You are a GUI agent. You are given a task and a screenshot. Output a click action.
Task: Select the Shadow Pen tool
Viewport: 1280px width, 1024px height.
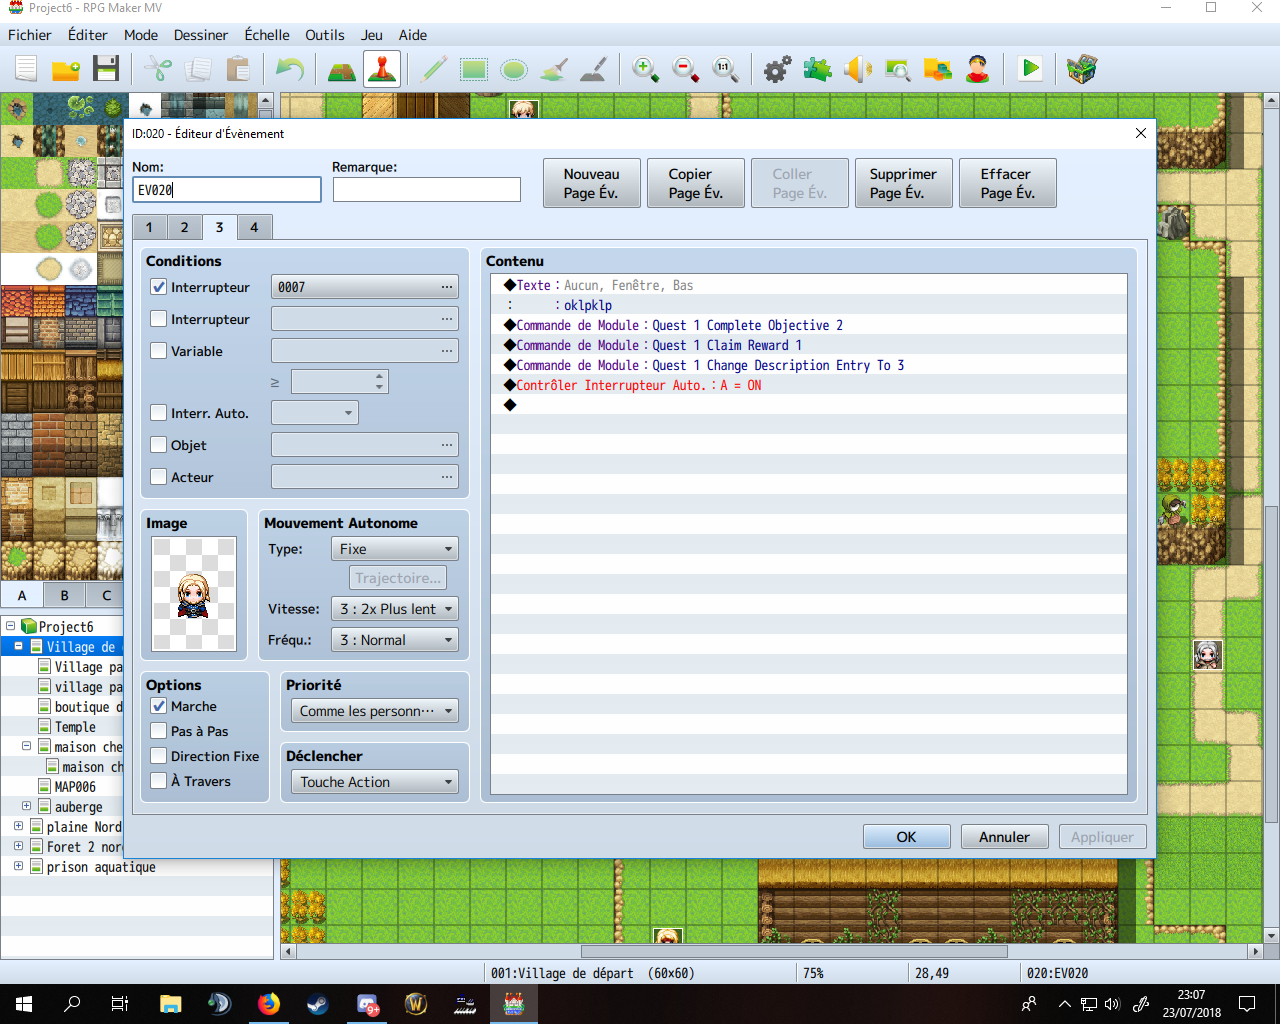(x=594, y=69)
